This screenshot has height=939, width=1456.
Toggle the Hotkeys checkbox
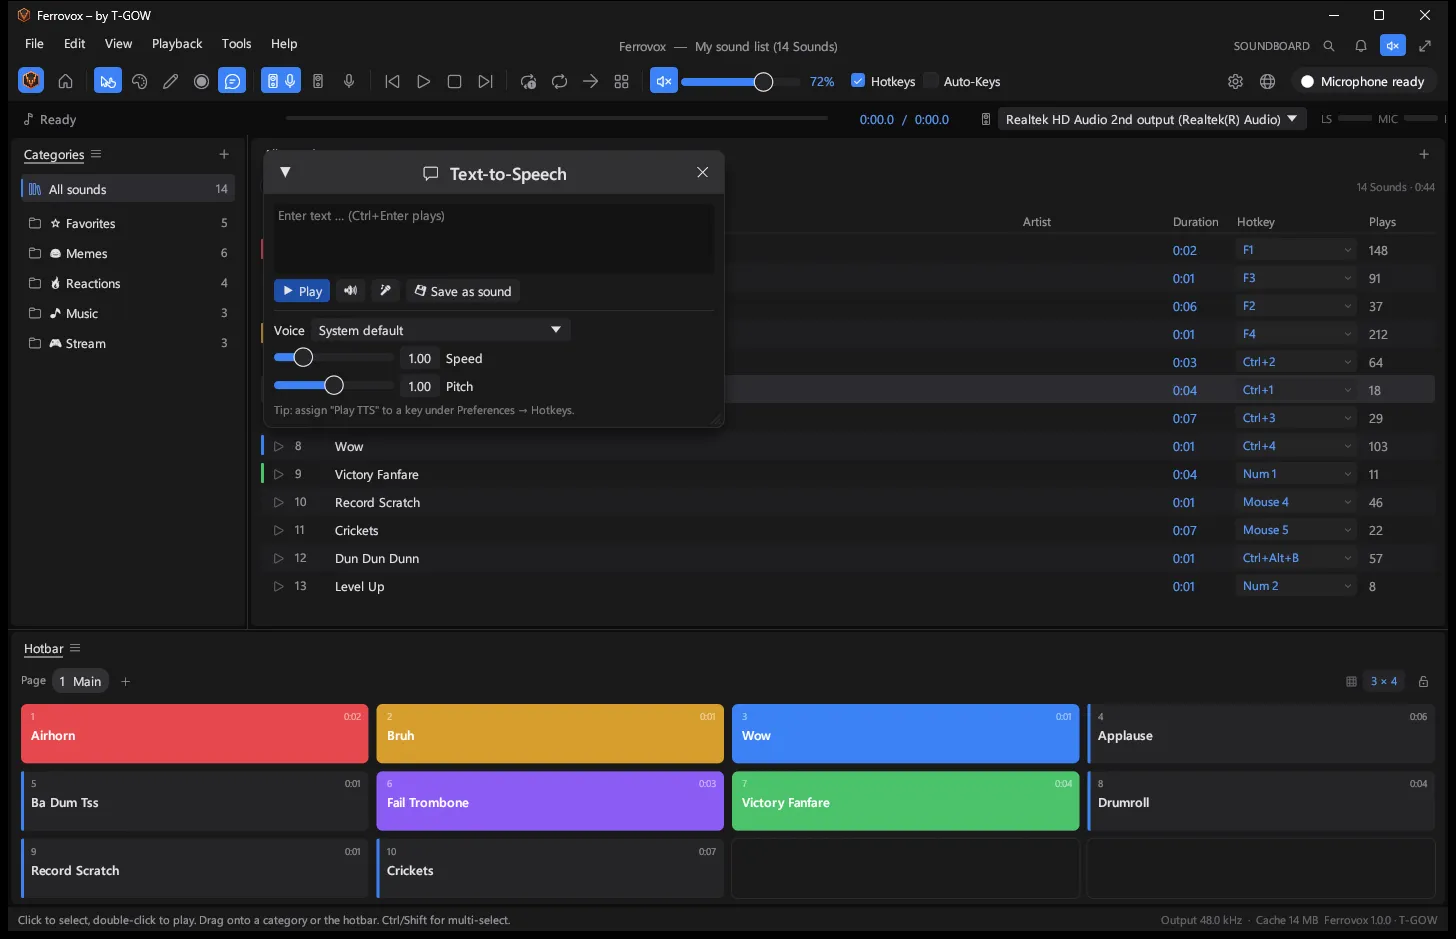click(858, 81)
